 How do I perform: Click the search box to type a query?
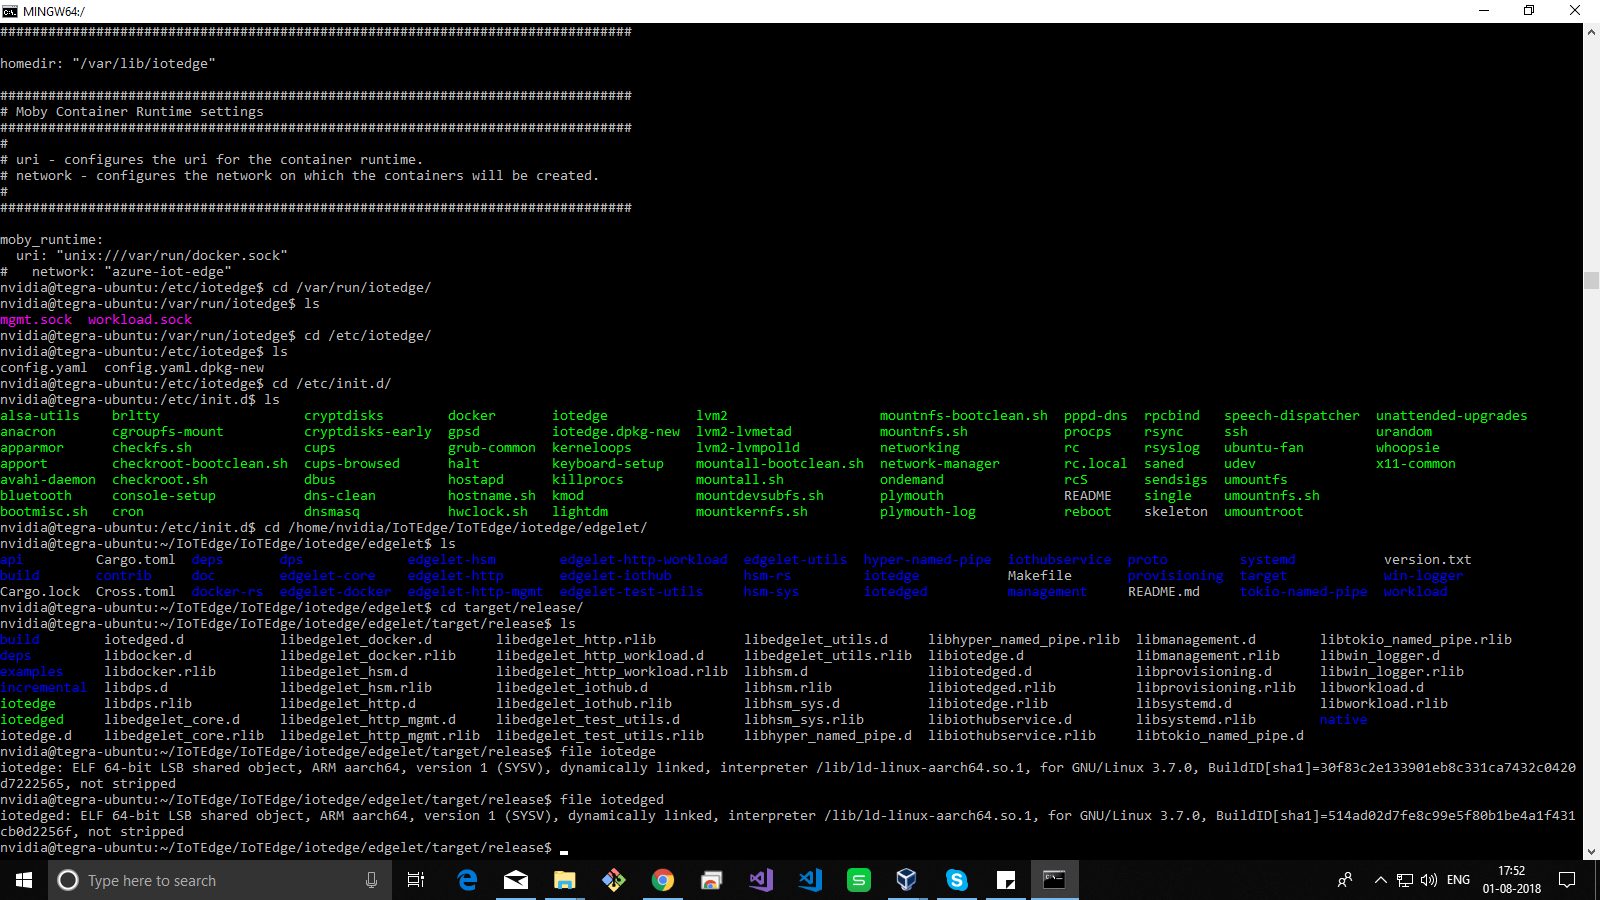200,880
